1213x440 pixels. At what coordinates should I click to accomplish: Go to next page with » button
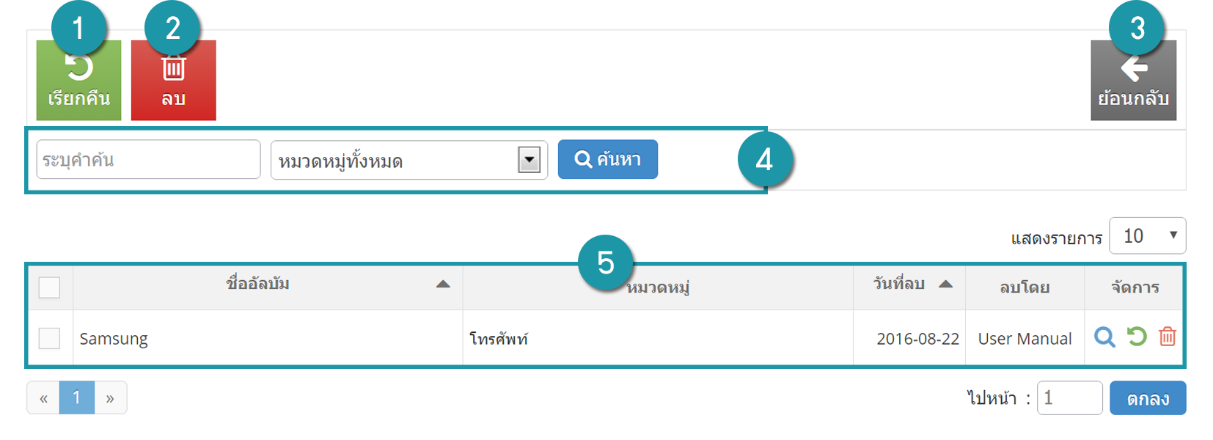coord(110,398)
